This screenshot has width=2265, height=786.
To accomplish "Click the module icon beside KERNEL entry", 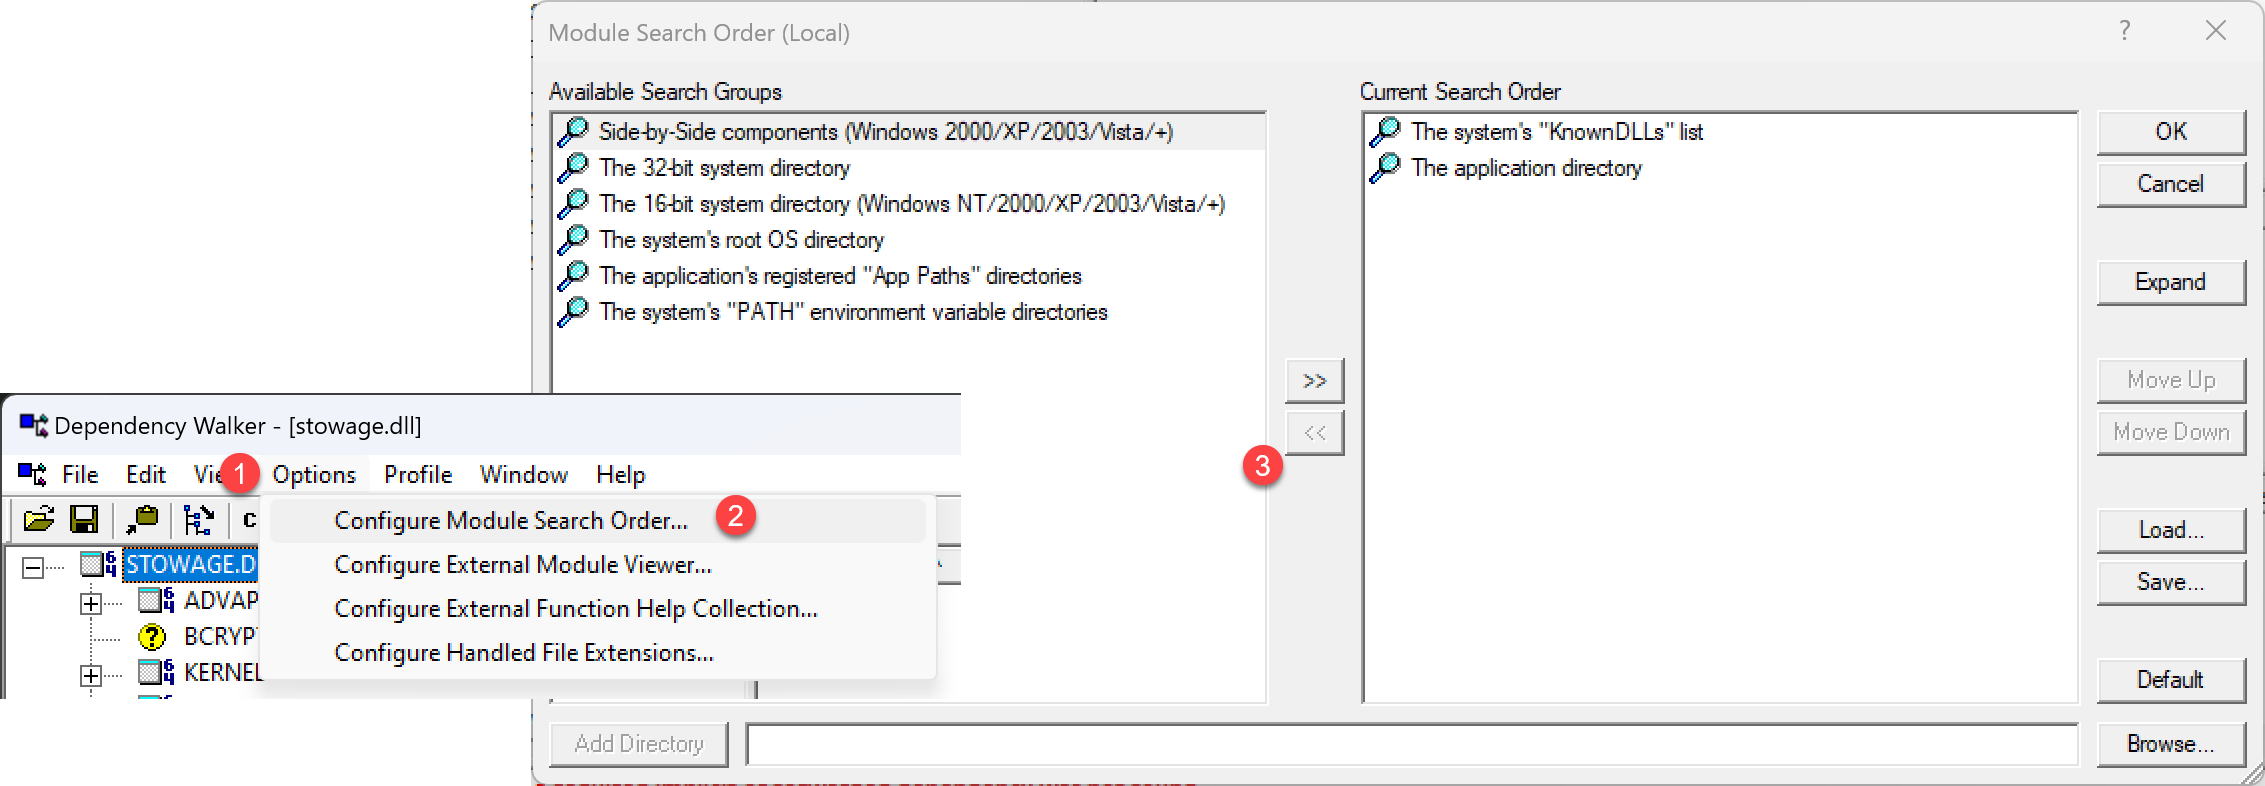I will pyautogui.click(x=156, y=672).
